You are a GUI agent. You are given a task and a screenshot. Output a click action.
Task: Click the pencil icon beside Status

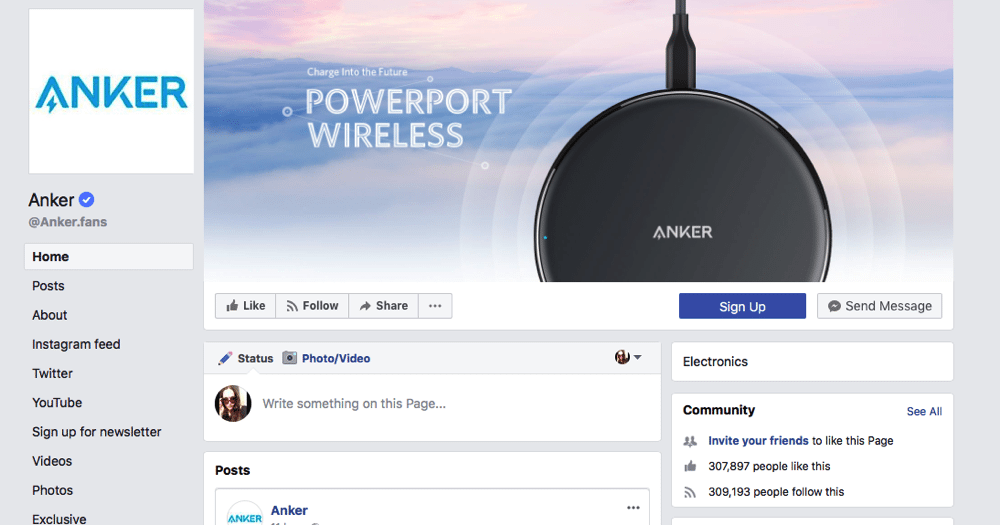click(224, 359)
